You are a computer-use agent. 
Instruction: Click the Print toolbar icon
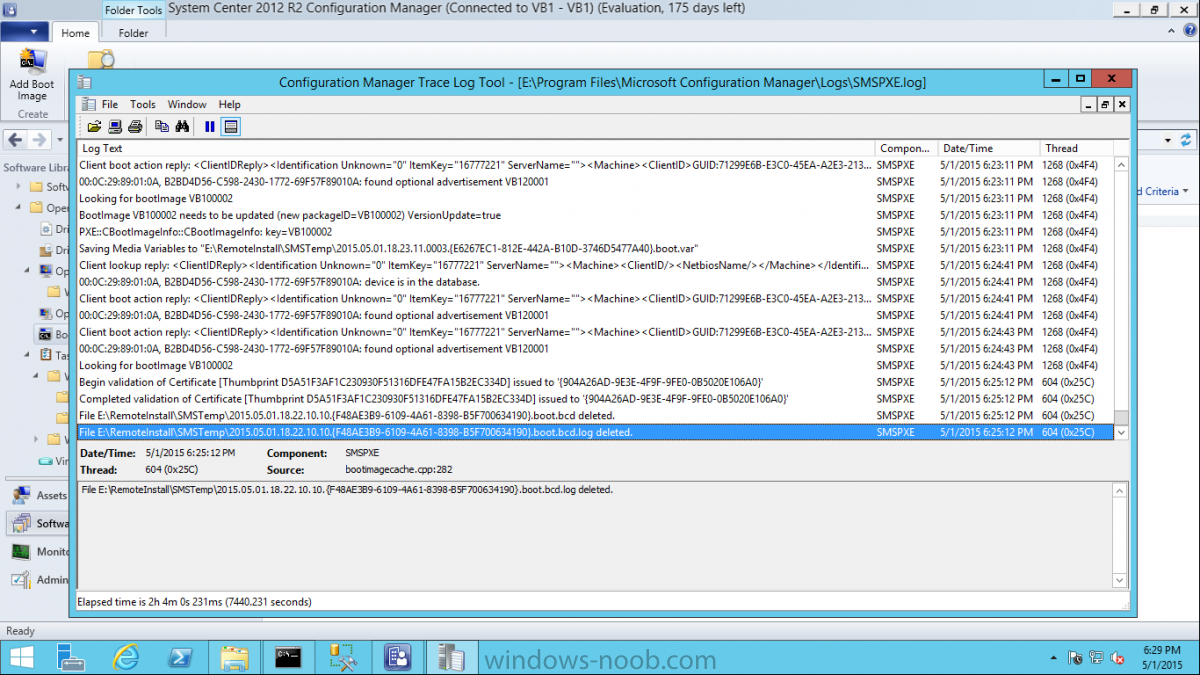135,126
